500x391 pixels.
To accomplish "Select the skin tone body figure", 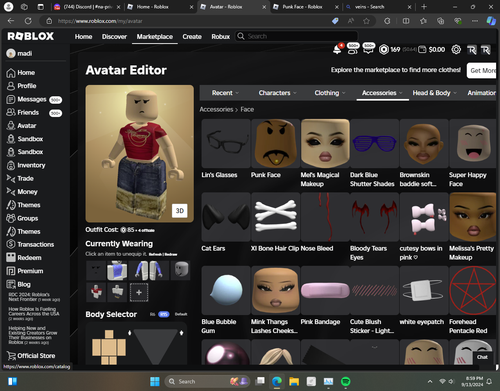I will coord(109,347).
